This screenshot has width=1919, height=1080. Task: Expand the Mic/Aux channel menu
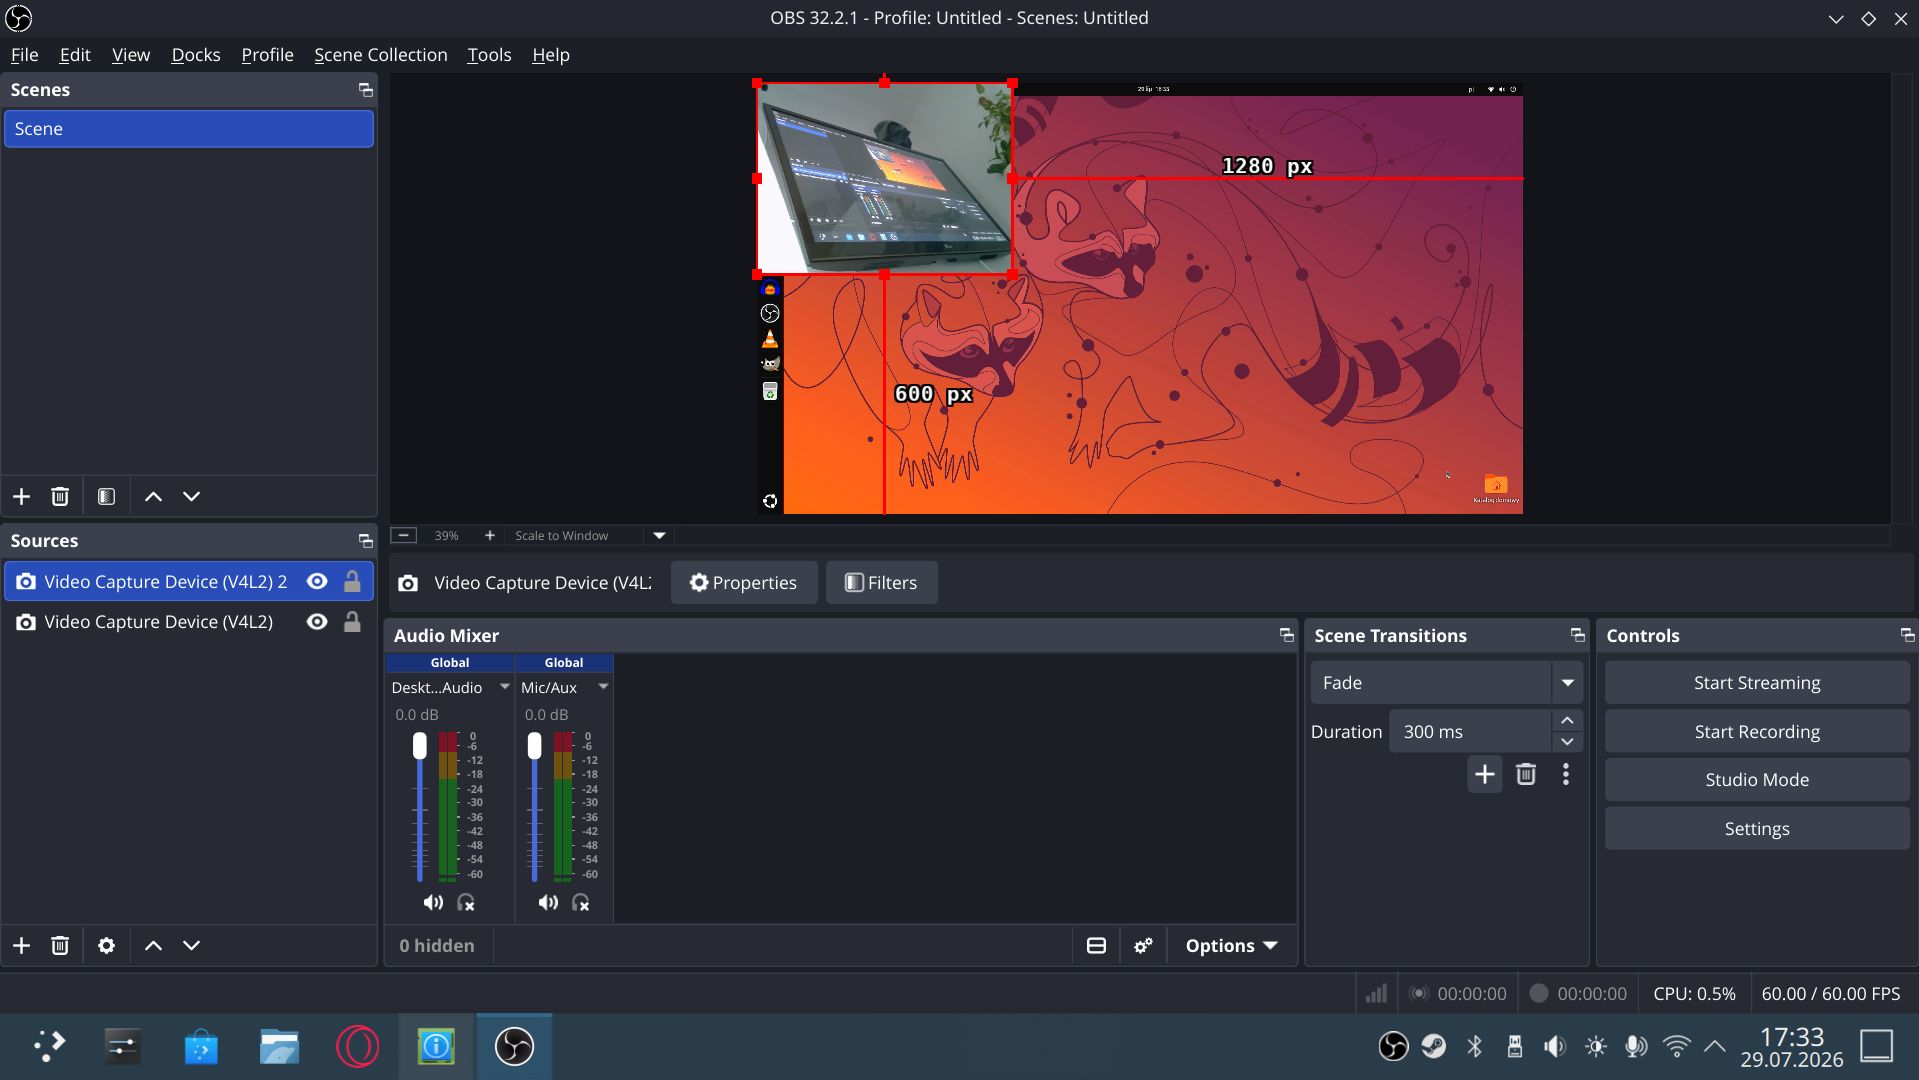click(x=603, y=687)
